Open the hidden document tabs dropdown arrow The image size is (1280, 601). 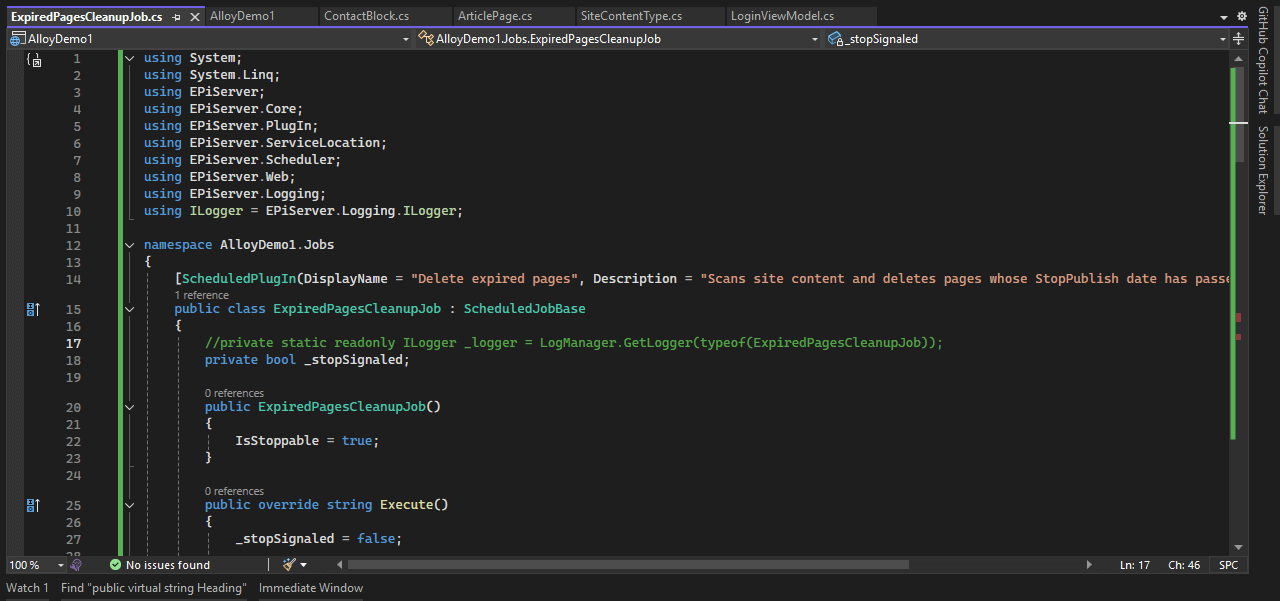tap(1223, 15)
